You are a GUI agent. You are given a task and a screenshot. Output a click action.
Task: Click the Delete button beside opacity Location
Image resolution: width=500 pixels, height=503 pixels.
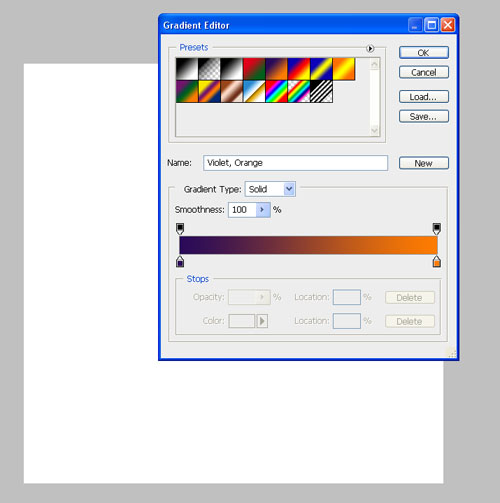(410, 297)
